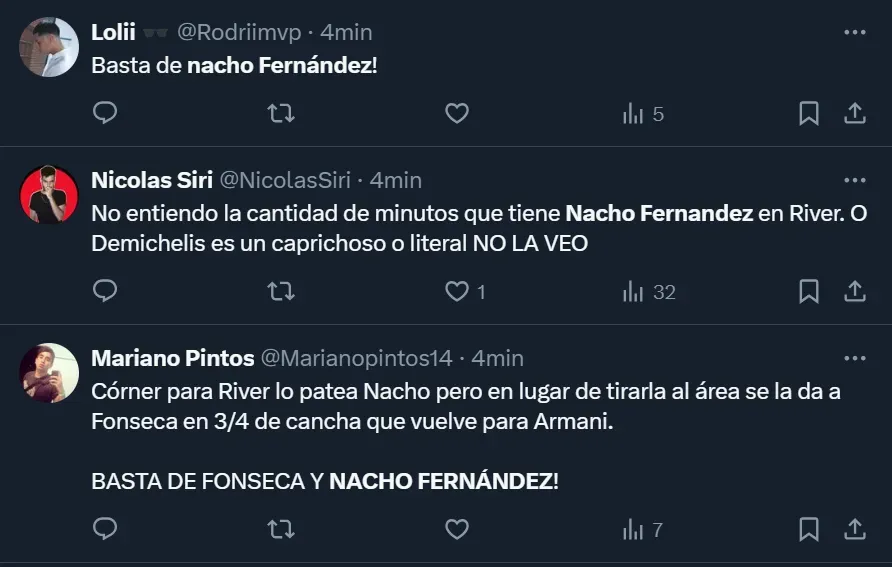
Task: Open @NicolasSiri profile handle link
Action: [284, 180]
